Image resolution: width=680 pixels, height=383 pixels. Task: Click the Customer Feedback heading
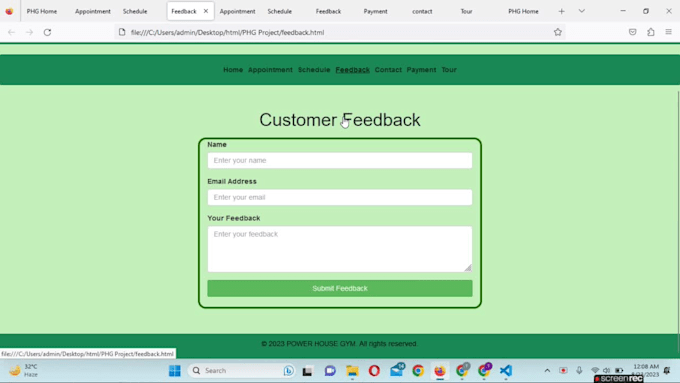tap(340, 120)
